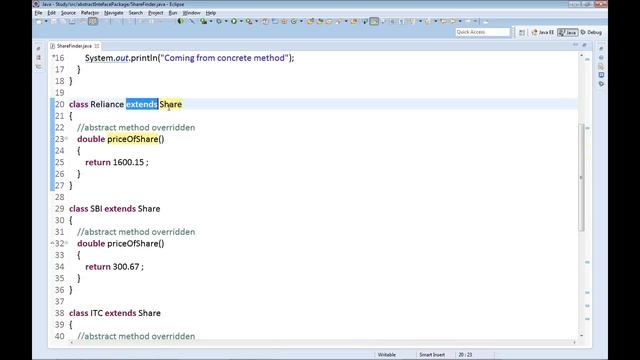
Task: Click 'class SBI extends Share' line
Action: pos(115,209)
